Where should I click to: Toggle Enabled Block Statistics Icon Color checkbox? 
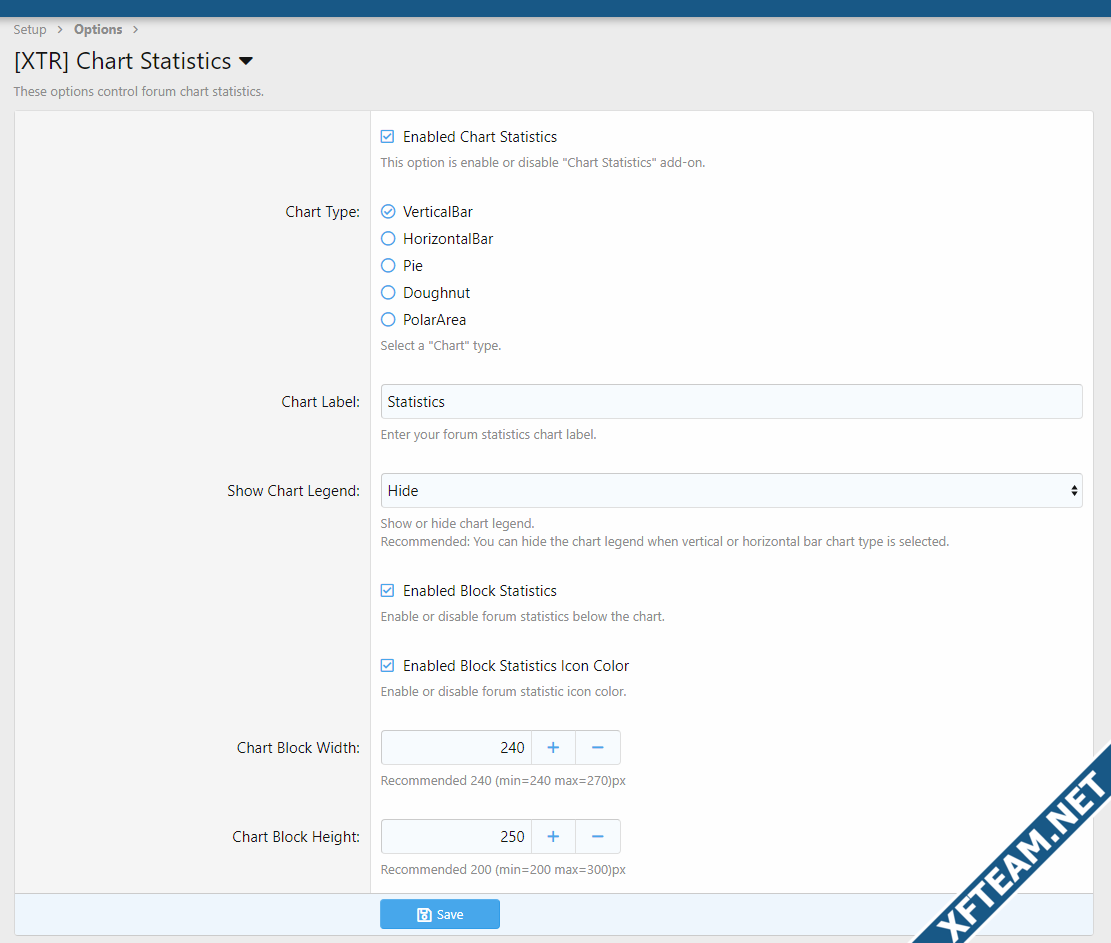tap(388, 666)
